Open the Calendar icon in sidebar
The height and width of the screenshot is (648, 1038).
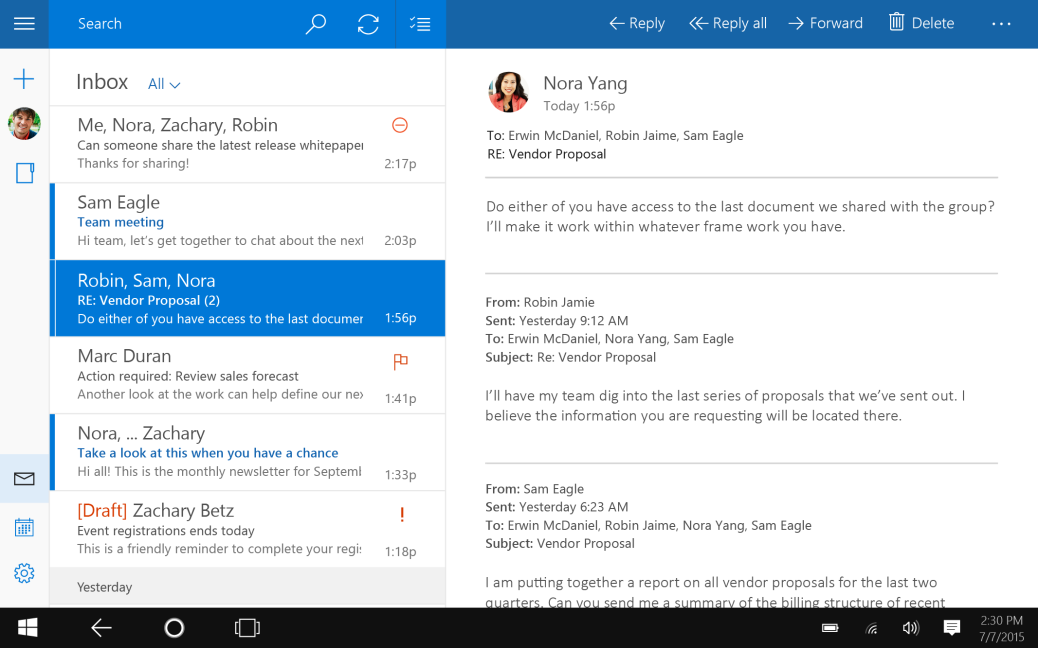click(x=24, y=527)
